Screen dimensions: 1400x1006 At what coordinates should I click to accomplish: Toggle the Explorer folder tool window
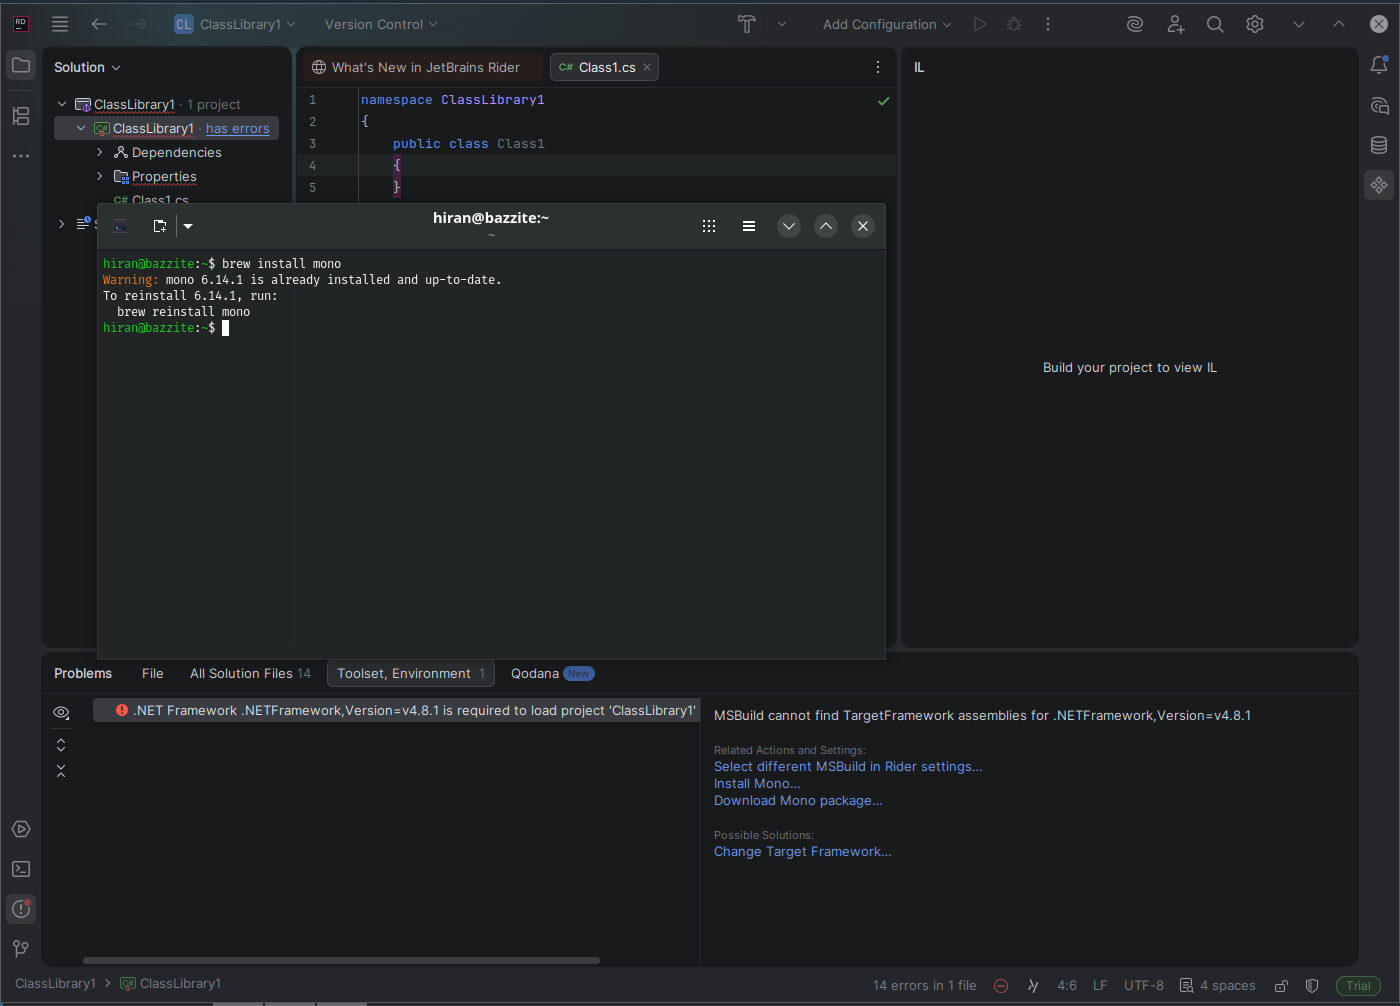click(x=21, y=66)
